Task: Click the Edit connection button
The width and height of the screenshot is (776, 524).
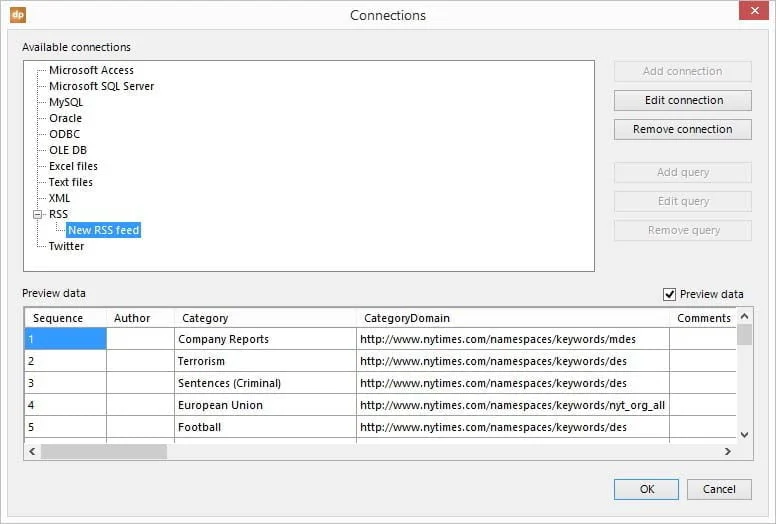Action: pos(682,100)
